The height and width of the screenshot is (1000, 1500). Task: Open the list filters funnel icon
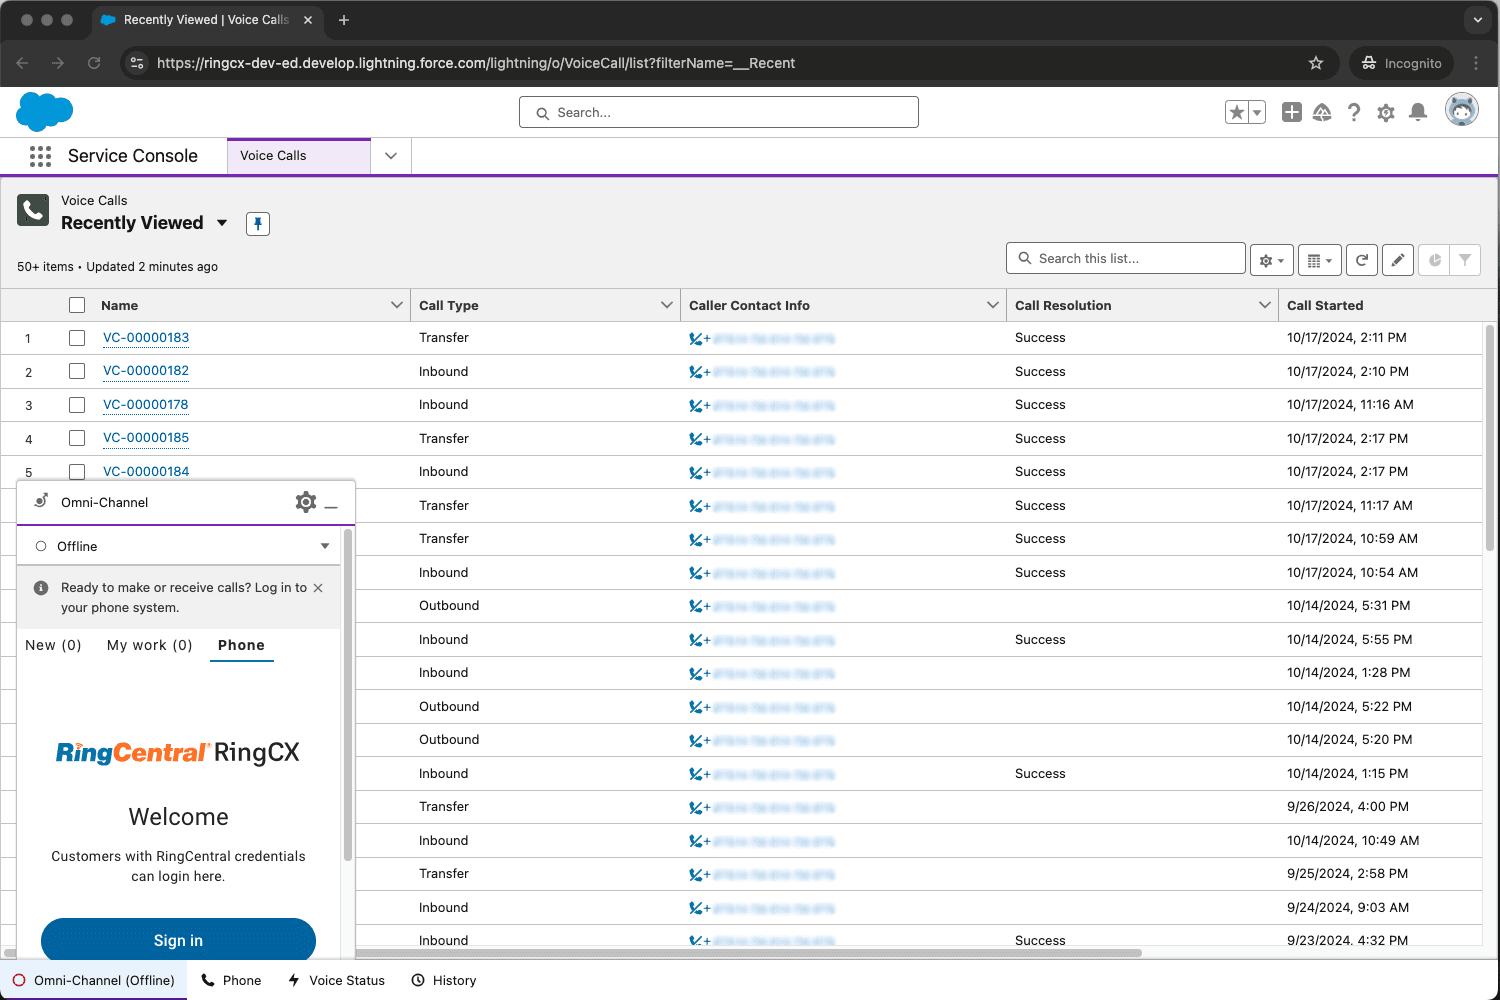pyautogui.click(x=1465, y=260)
